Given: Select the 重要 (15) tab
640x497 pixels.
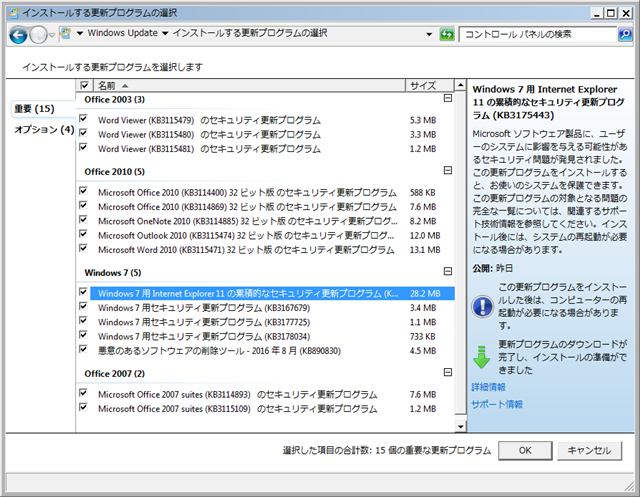Looking at the screenshot, I should [x=34, y=109].
